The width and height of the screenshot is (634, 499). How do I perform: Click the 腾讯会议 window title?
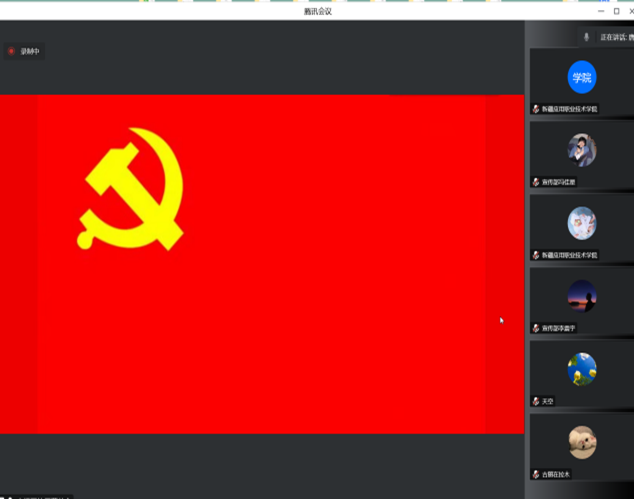tap(317, 11)
